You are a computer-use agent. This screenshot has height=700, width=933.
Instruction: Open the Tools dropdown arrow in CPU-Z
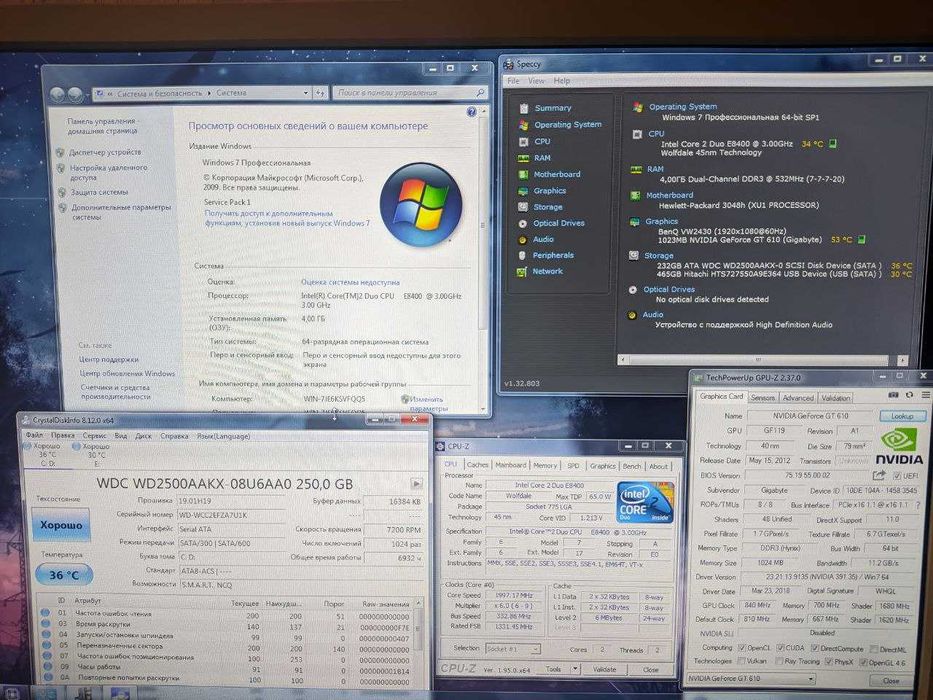(x=575, y=669)
